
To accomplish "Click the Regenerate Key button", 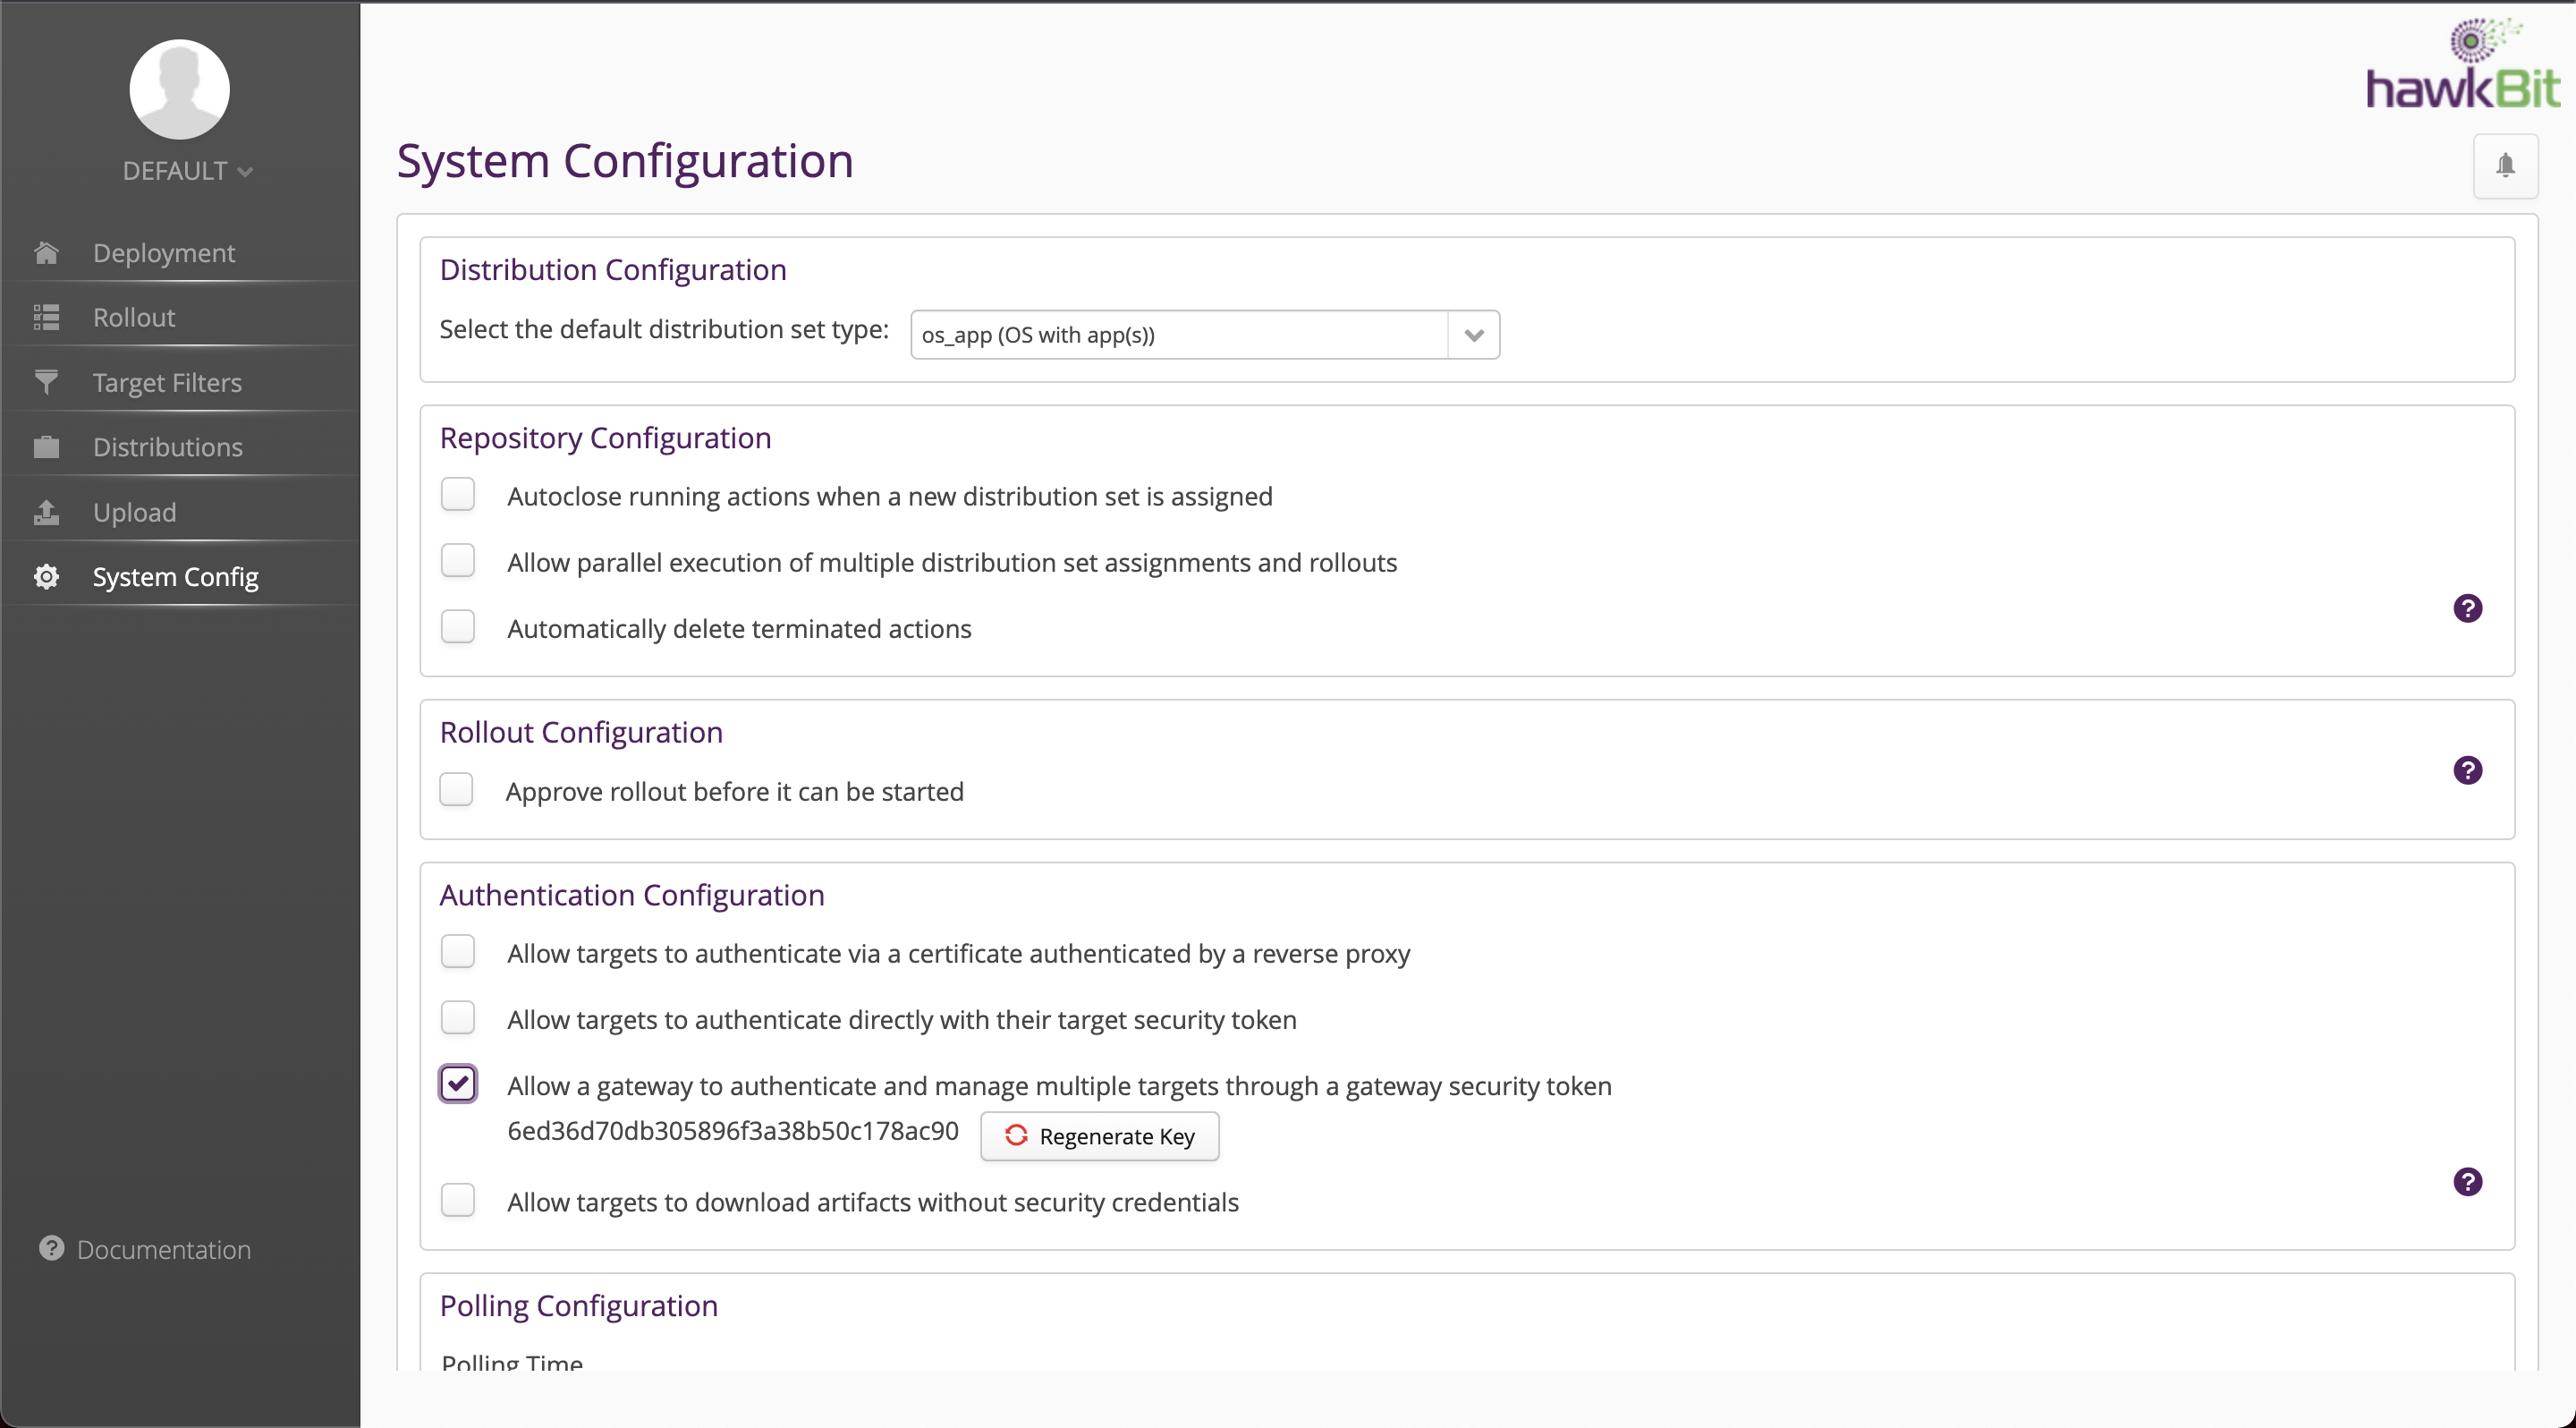I will click(x=1099, y=1136).
